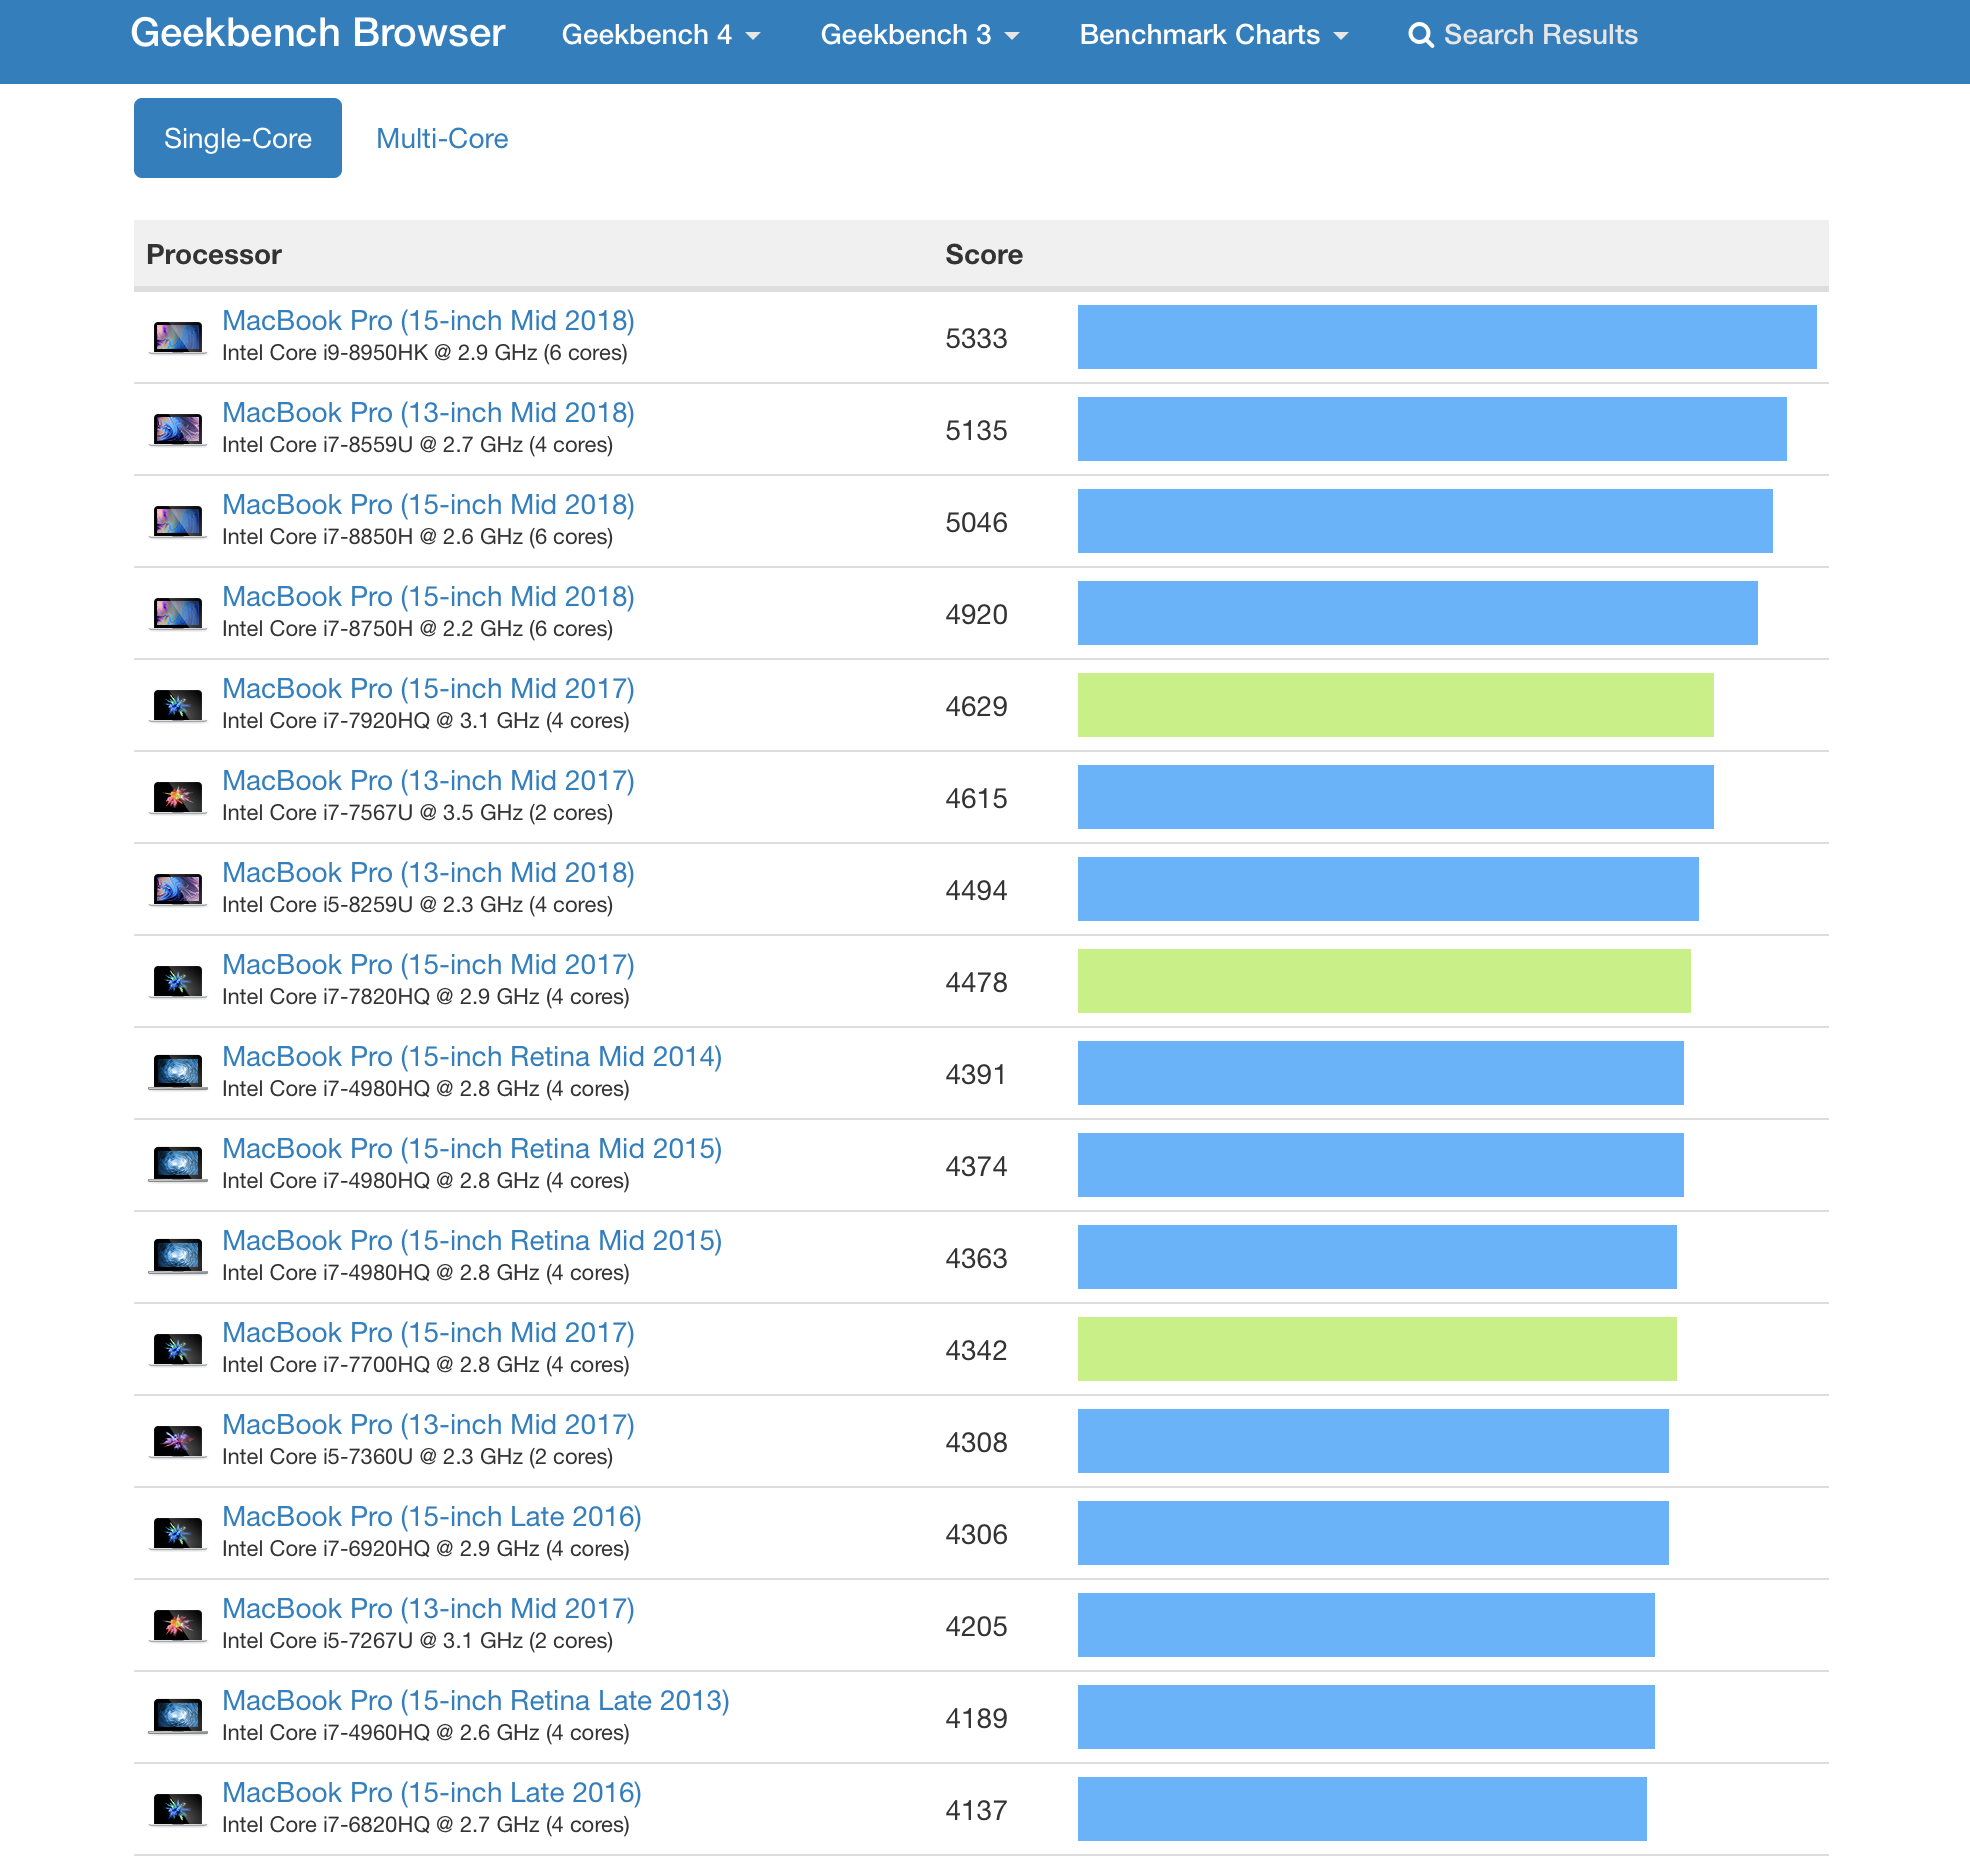
Task: Switch to the Multi-Core tab
Action: click(x=442, y=138)
